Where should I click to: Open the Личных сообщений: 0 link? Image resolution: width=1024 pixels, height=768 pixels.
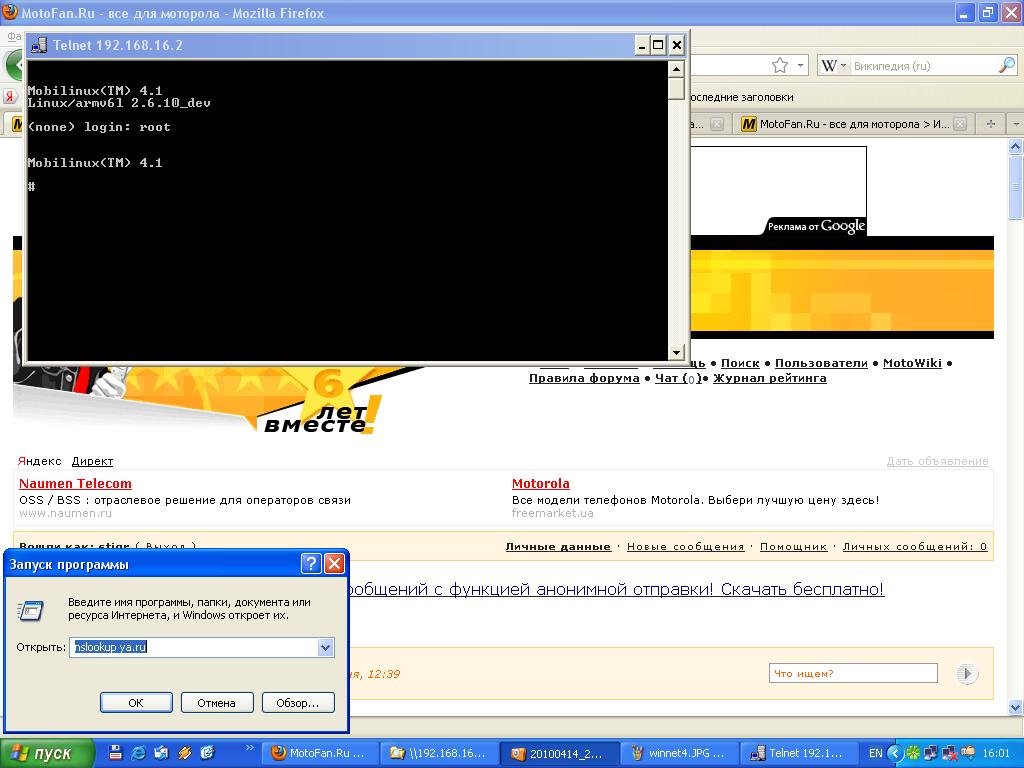914,547
